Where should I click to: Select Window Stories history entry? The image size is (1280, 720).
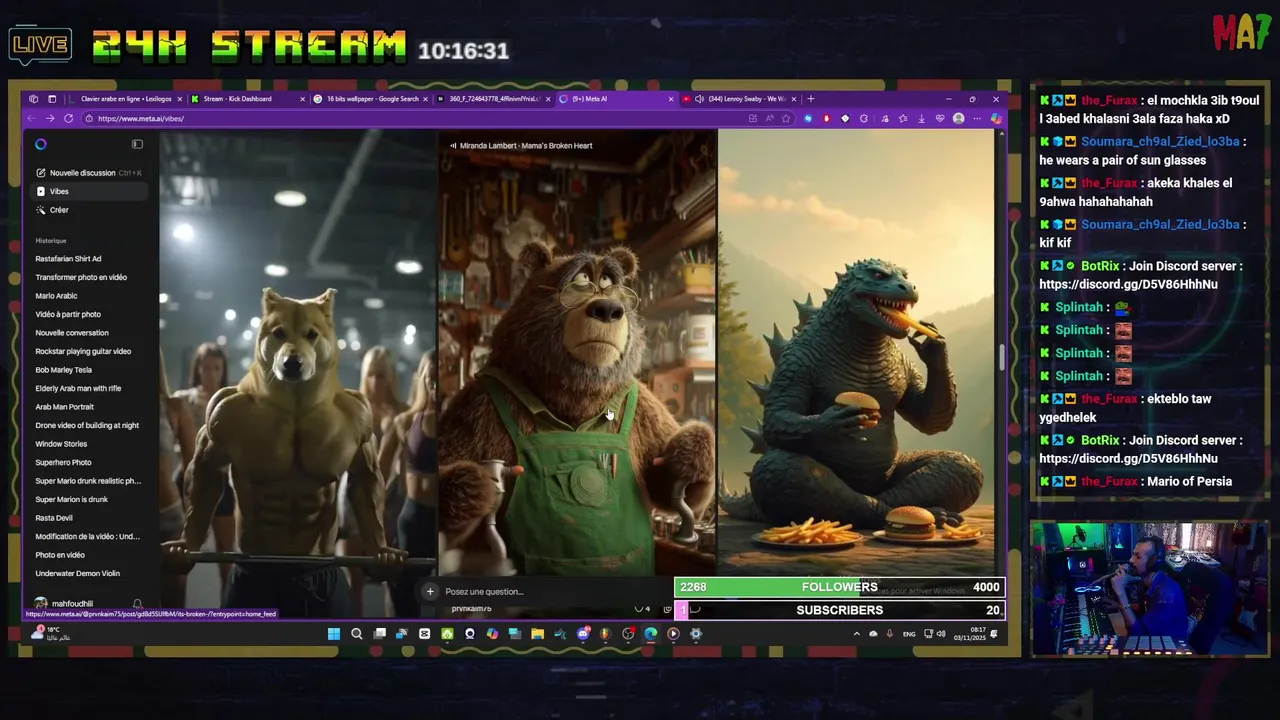pos(61,444)
